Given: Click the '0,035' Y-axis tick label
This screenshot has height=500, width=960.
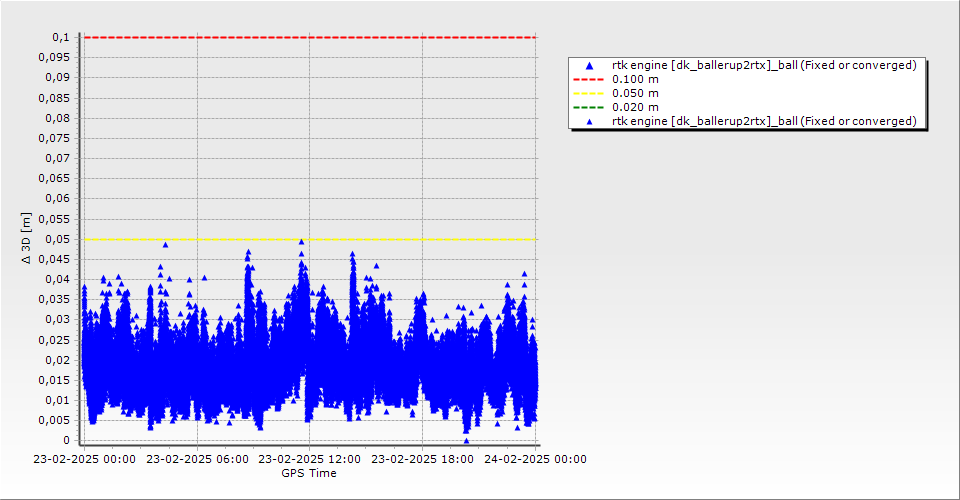Looking at the screenshot, I should pos(54,299).
